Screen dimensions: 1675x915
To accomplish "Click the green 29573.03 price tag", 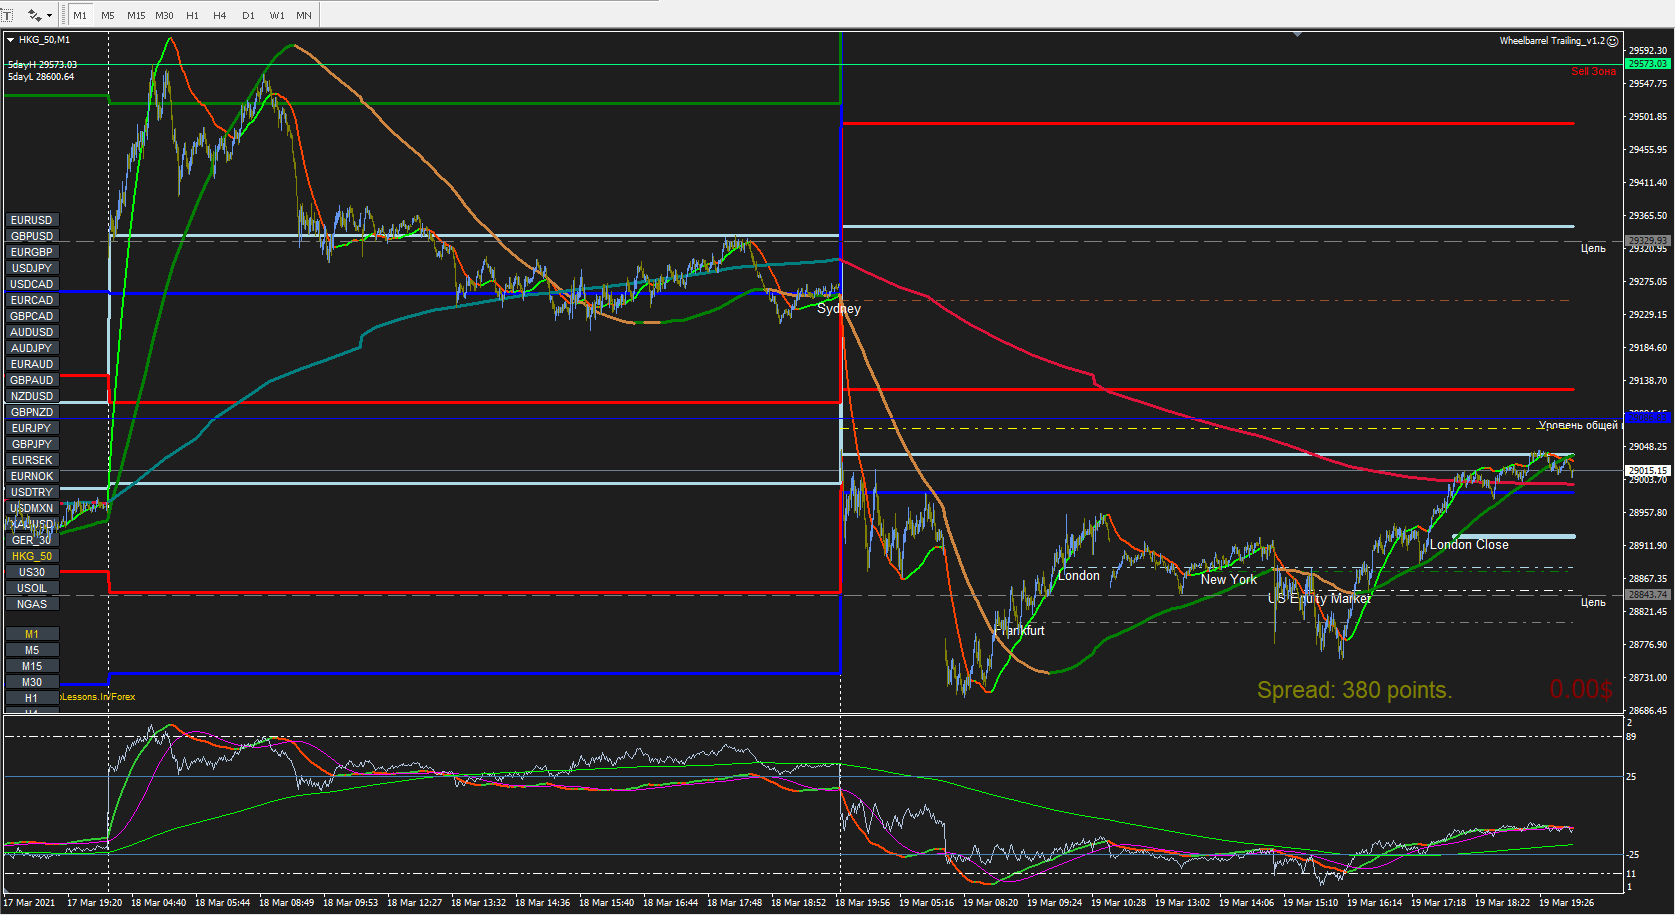I will pos(1648,64).
